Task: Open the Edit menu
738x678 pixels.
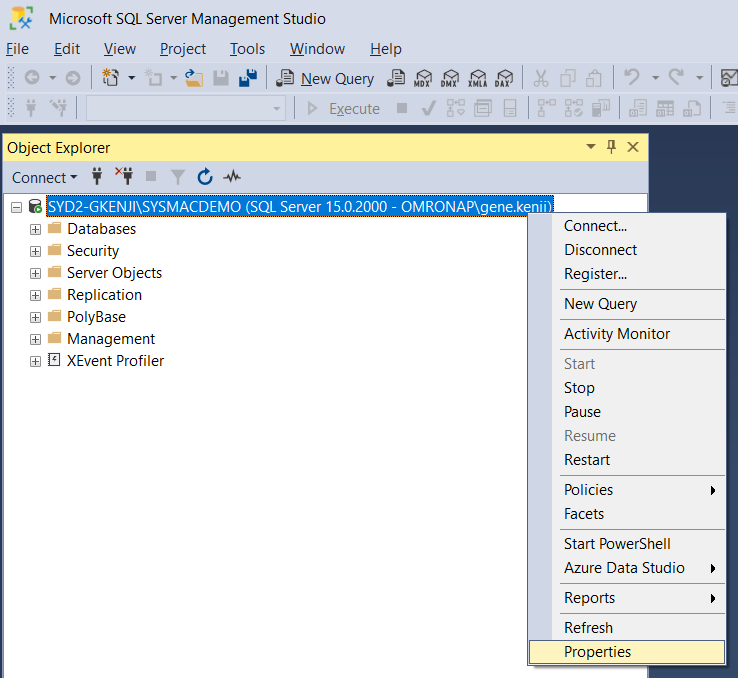Action: pyautogui.click(x=67, y=49)
